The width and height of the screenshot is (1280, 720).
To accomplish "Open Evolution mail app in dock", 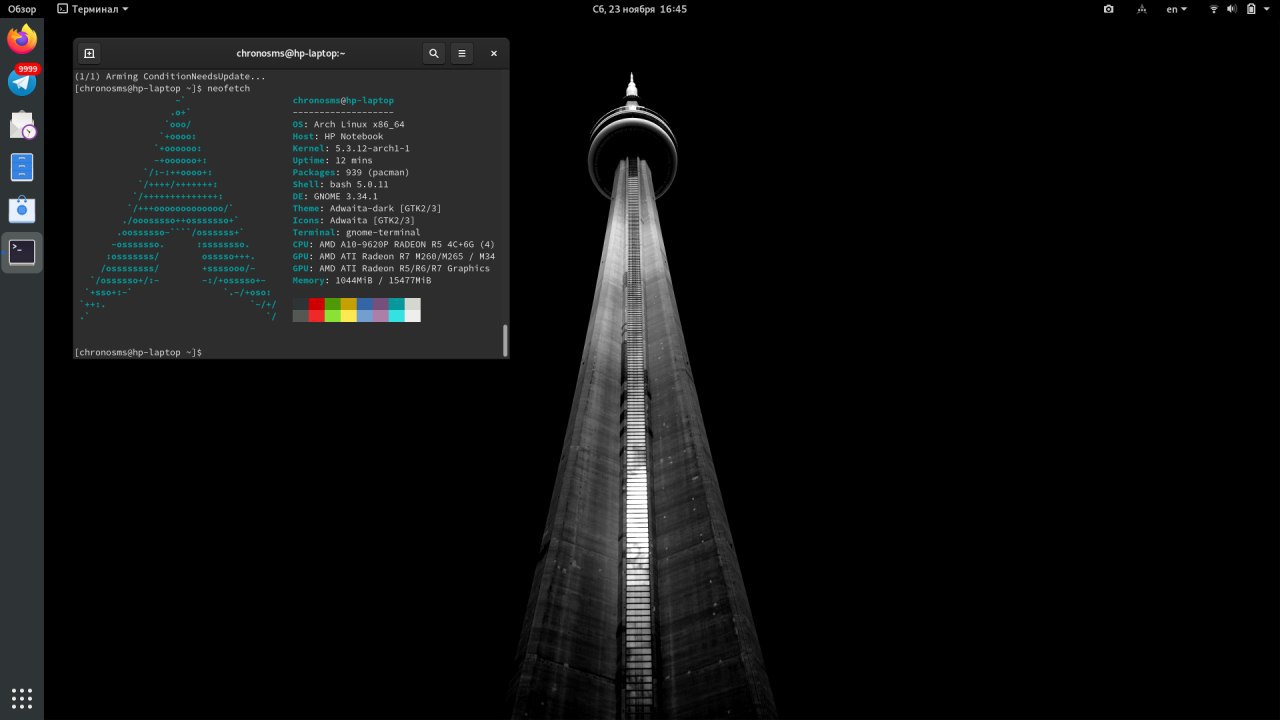I will click(22, 125).
